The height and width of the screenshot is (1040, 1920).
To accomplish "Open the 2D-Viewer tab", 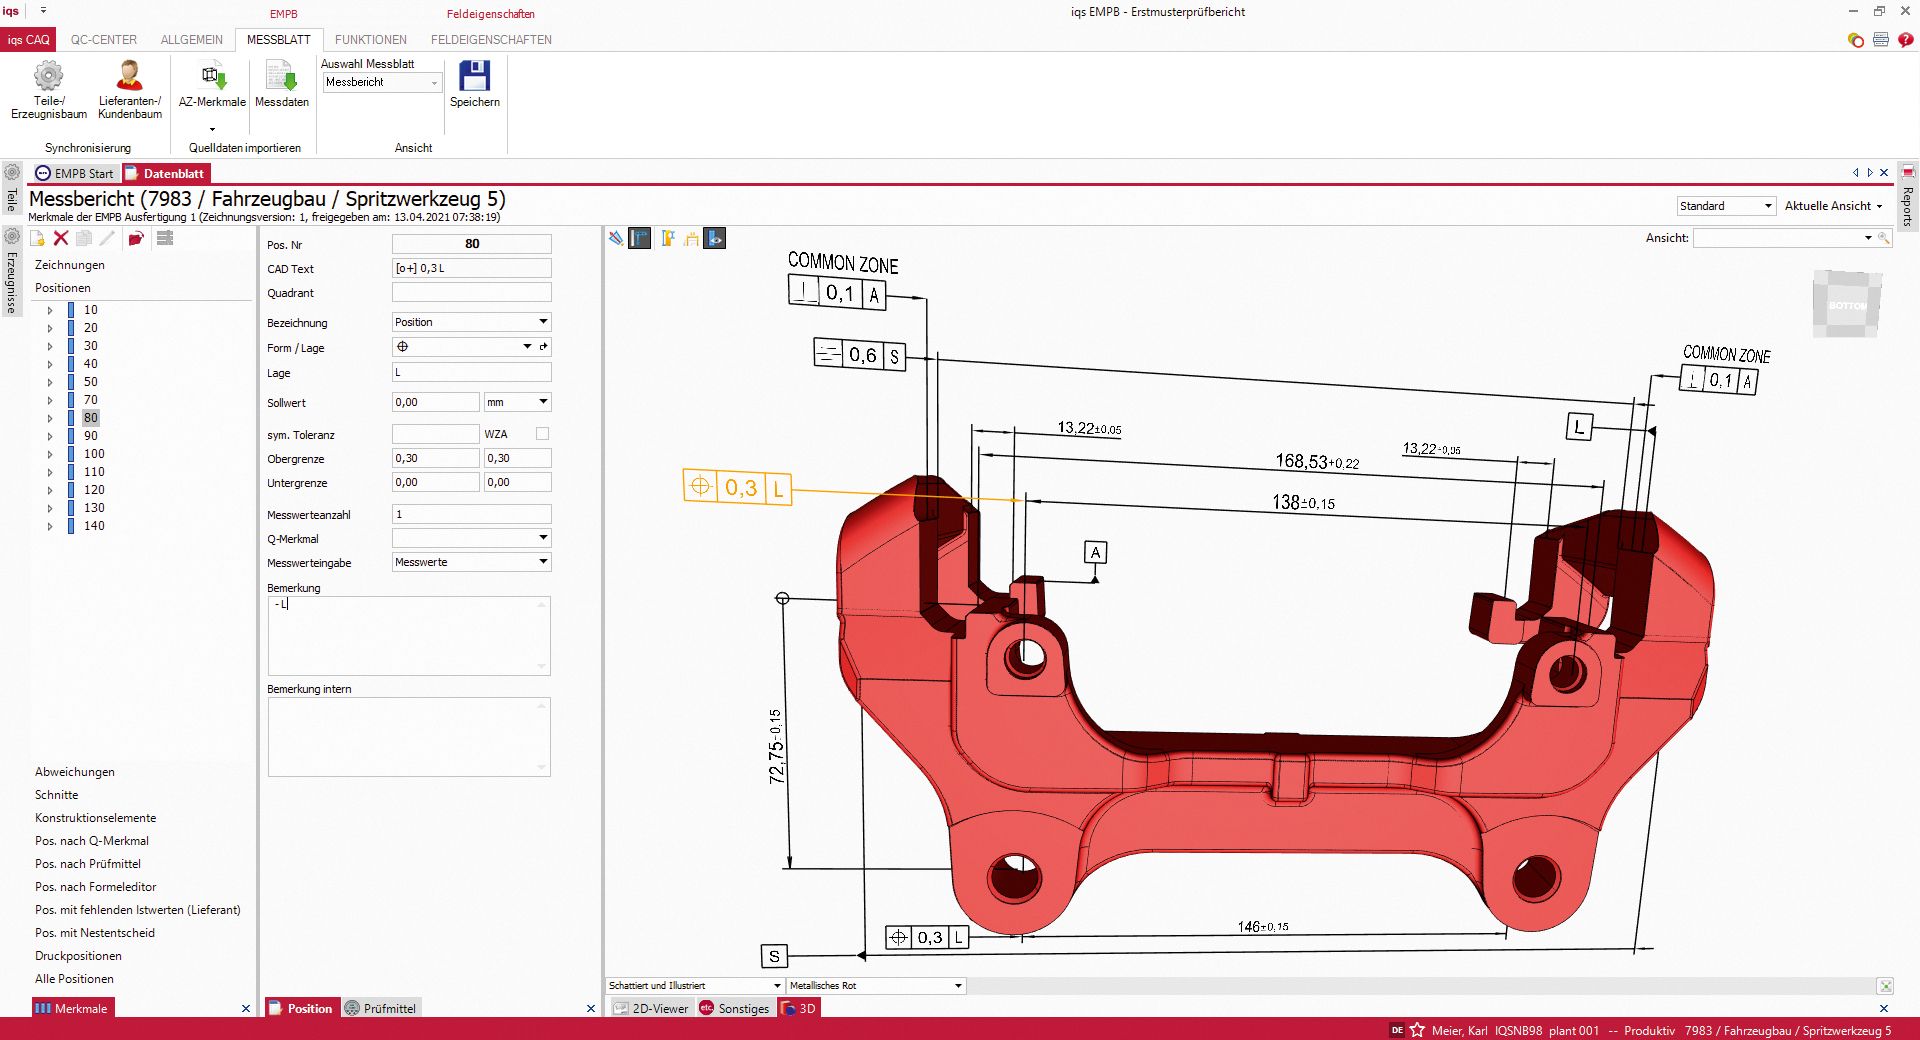I will click(x=652, y=1008).
